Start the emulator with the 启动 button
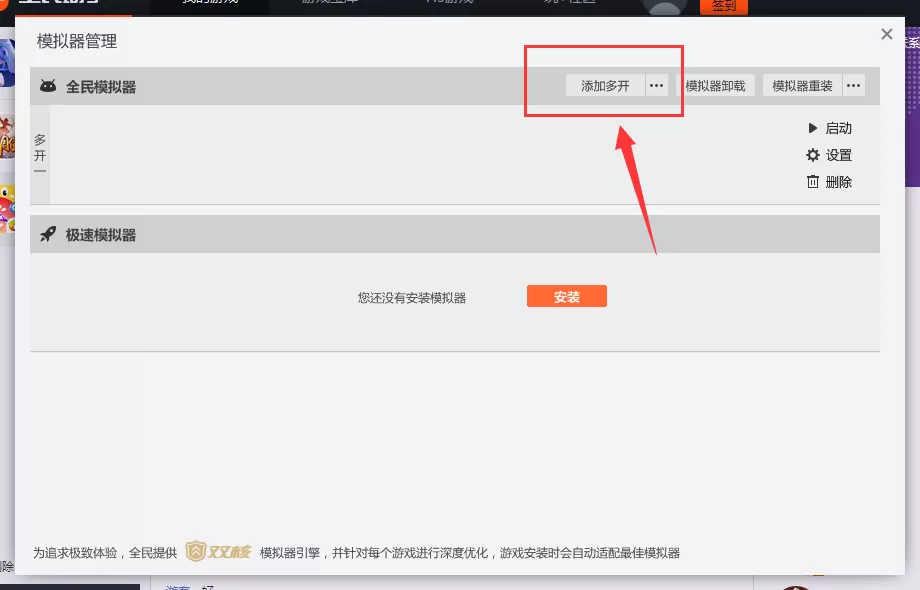 click(830, 128)
